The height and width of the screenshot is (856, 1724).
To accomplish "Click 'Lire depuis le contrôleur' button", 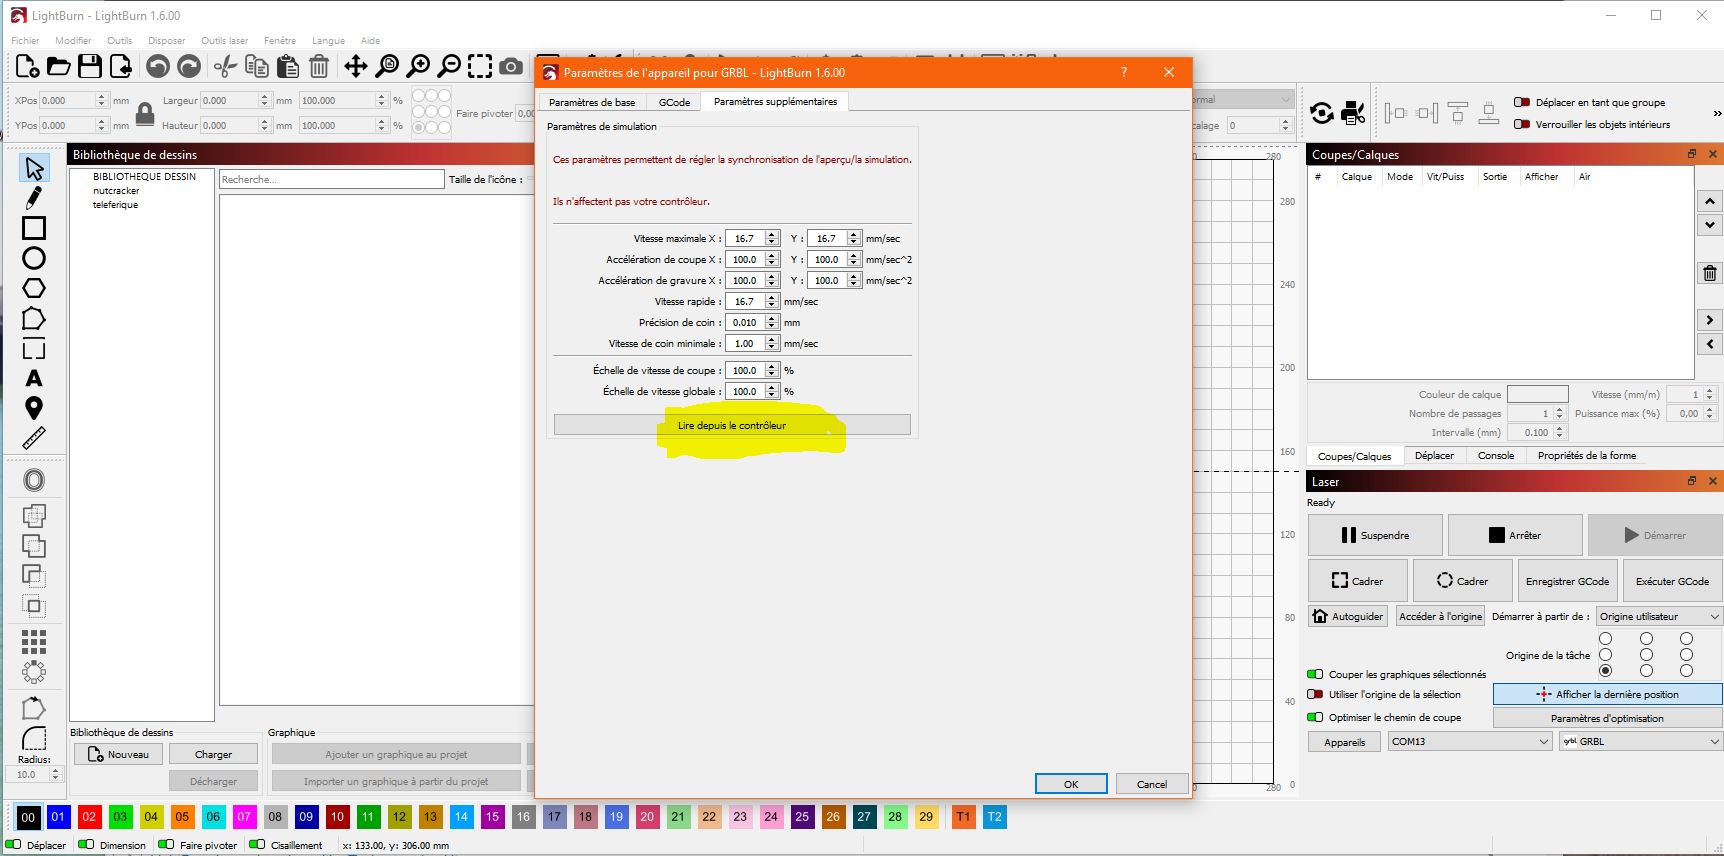I will (x=732, y=425).
